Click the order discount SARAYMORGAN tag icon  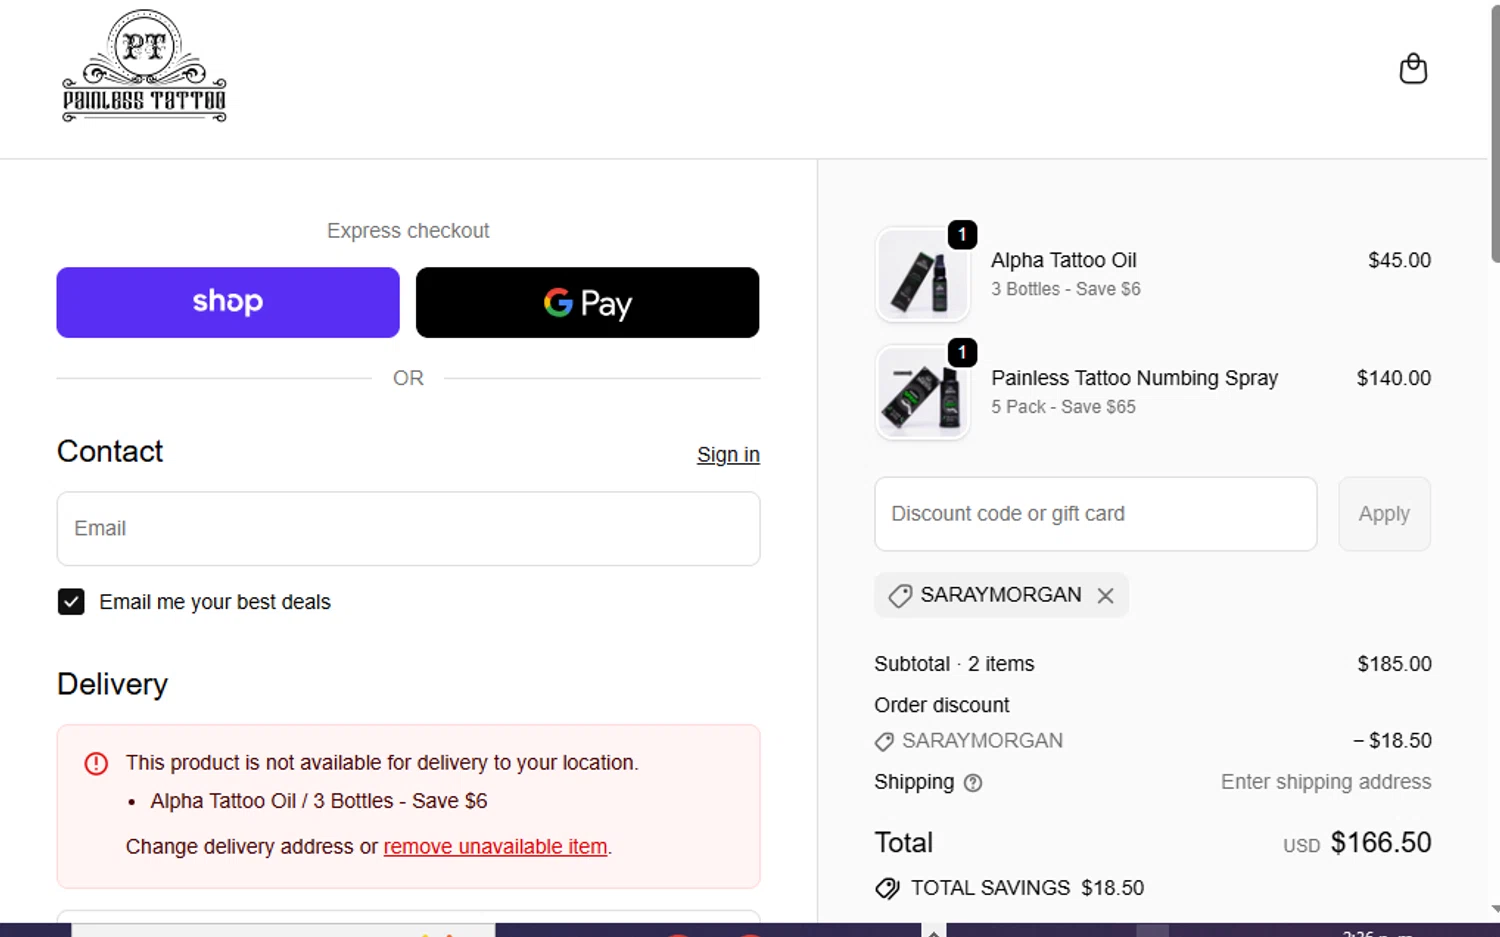pyautogui.click(x=884, y=742)
